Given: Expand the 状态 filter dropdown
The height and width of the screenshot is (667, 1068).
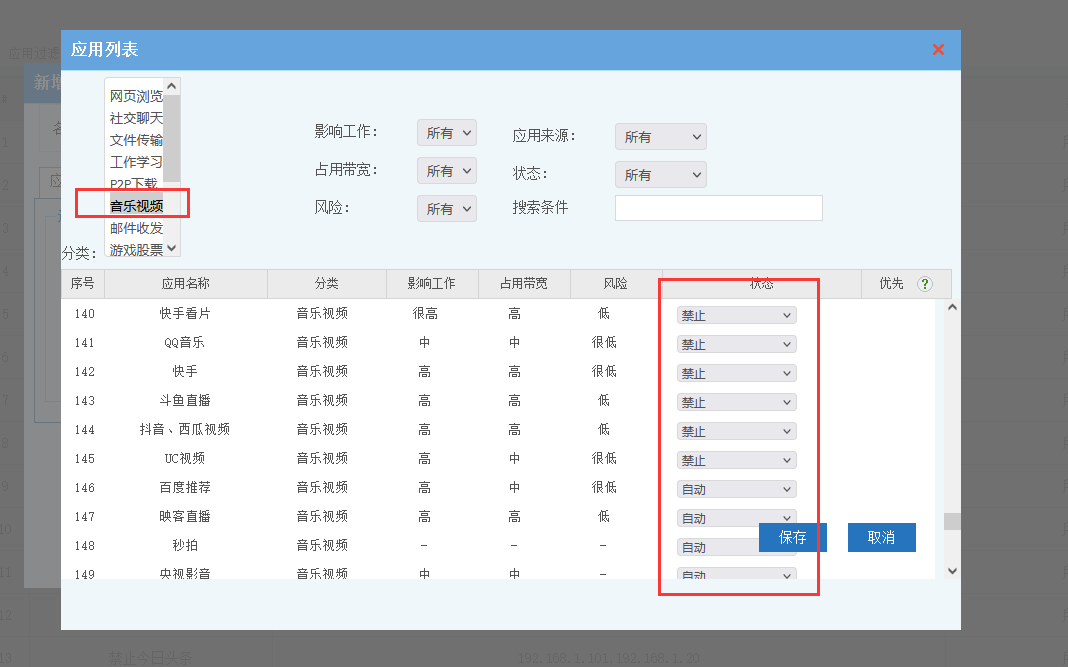Looking at the screenshot, I should tap(660, 175).
